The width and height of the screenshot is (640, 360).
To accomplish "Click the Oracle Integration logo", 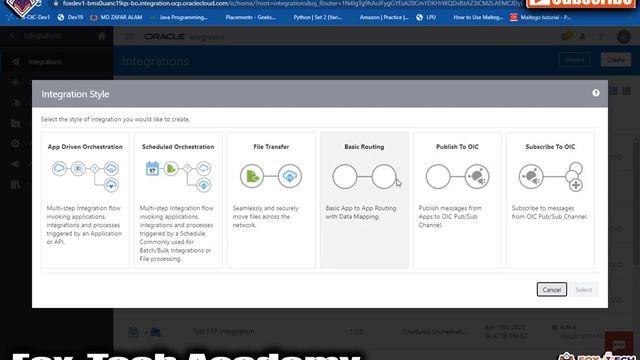I will click(x=184, y=37).
